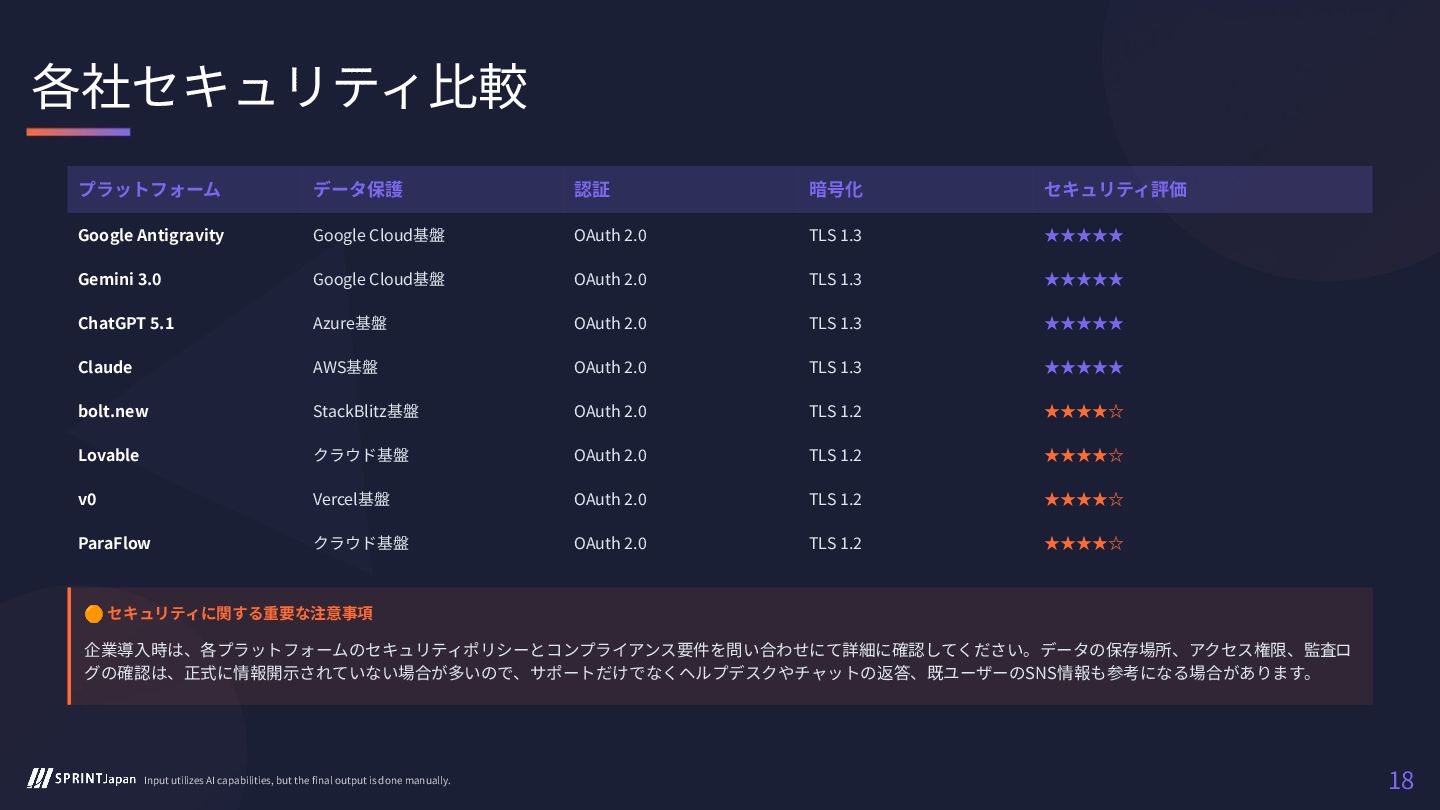The image size is (1440, 810).
Task: Click the orange warning circle icon
Action: (93, 613)
